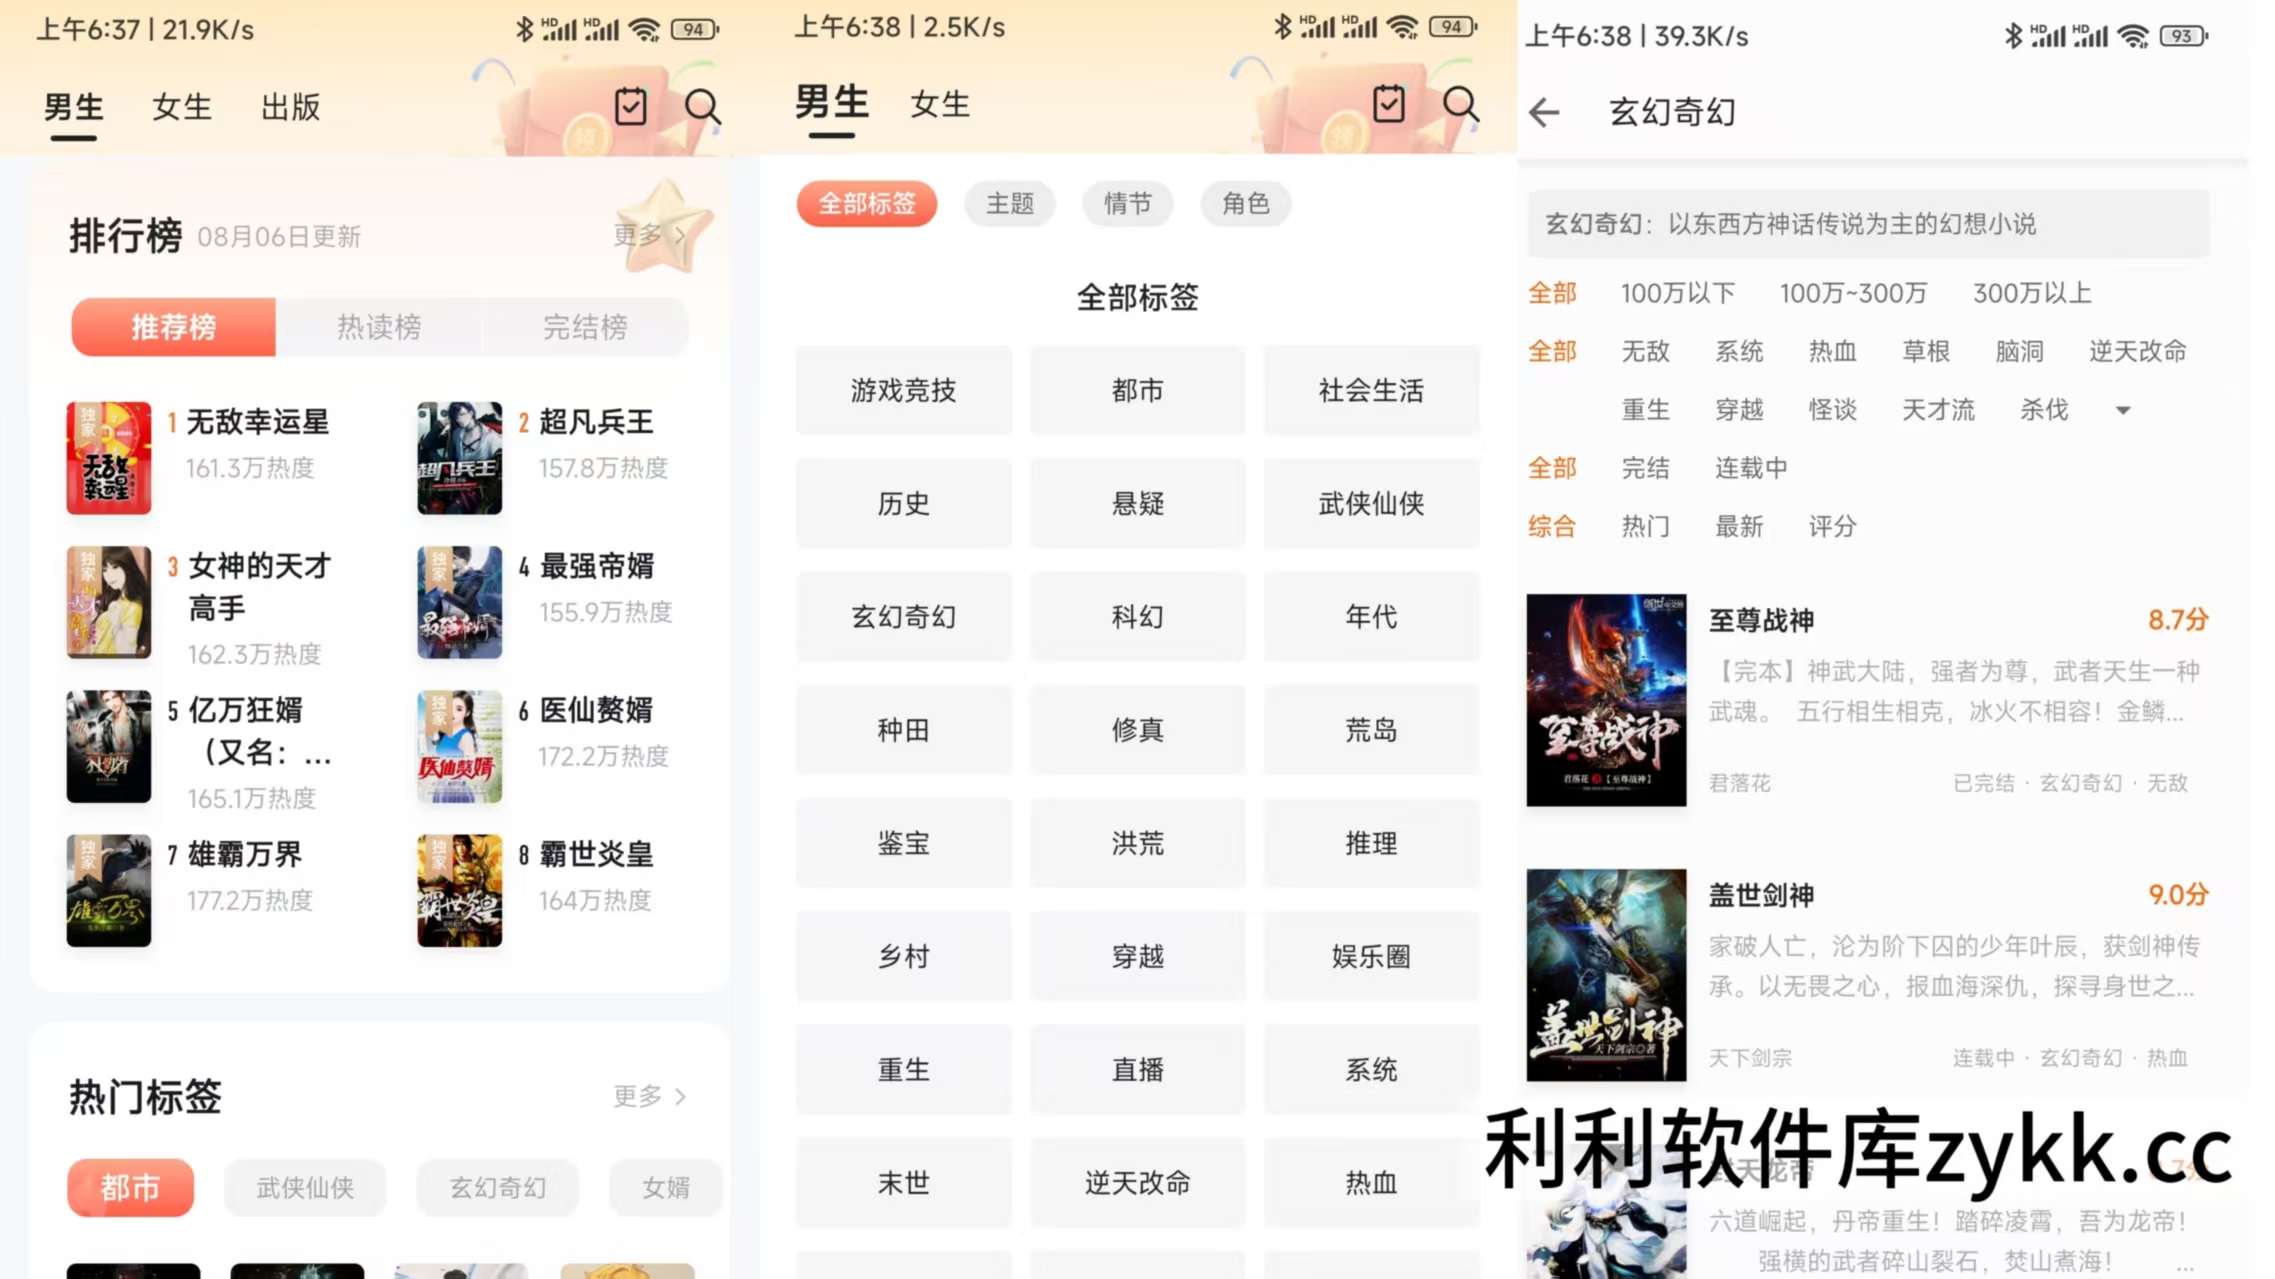Show the 完结榜 ranking
Image resolution: width=2275 pixels, height=1279 pixels.
(x=585, y=327)
